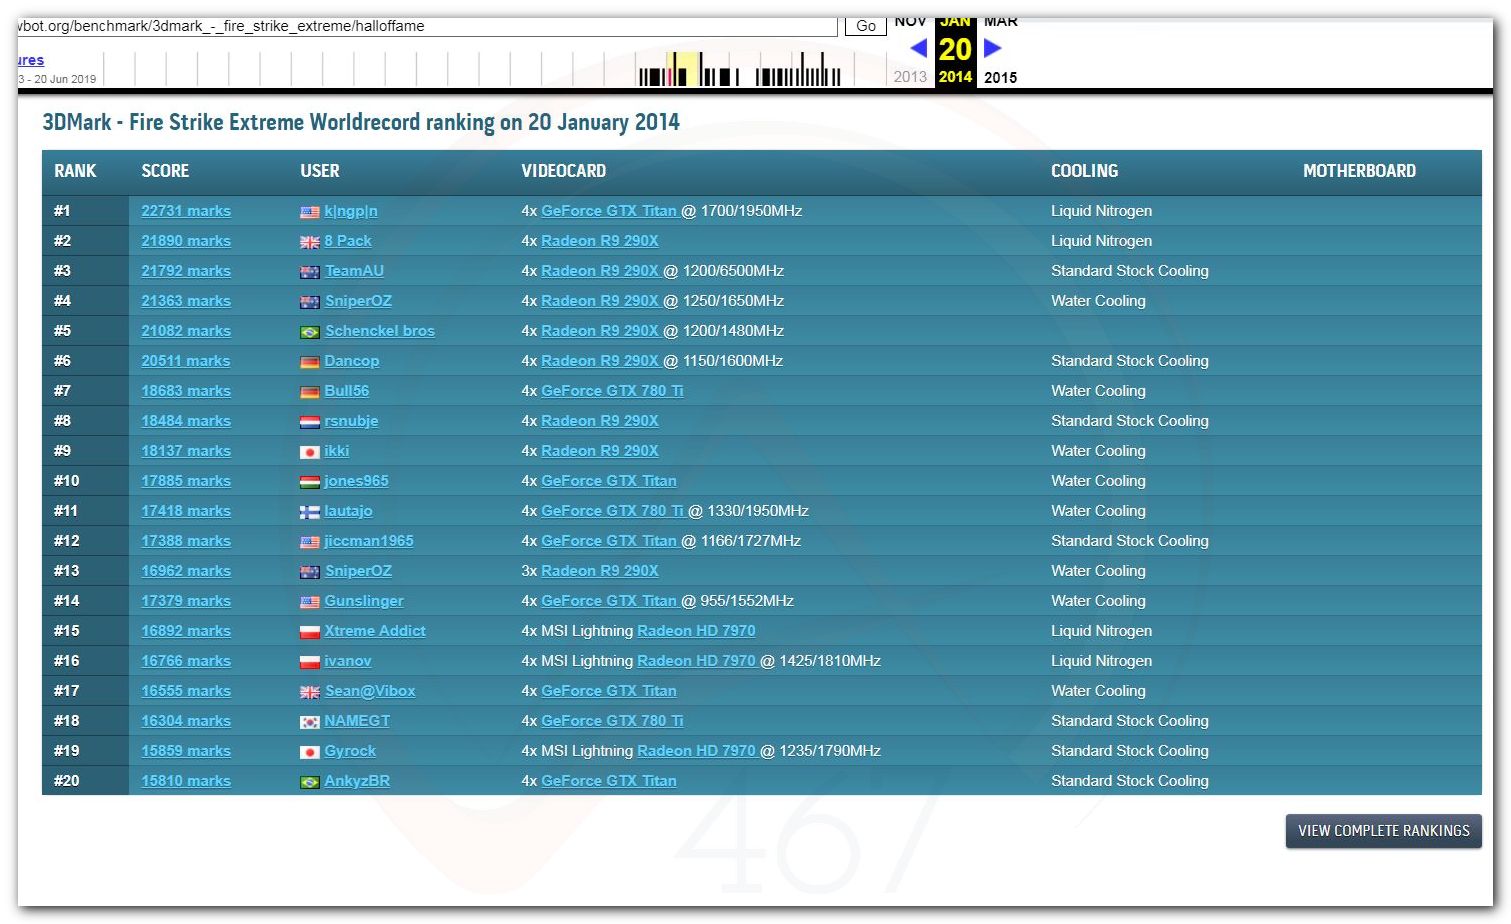Click the Polish flag beside ivanov
Screen dimensions: 1511x924
point(310,662)
